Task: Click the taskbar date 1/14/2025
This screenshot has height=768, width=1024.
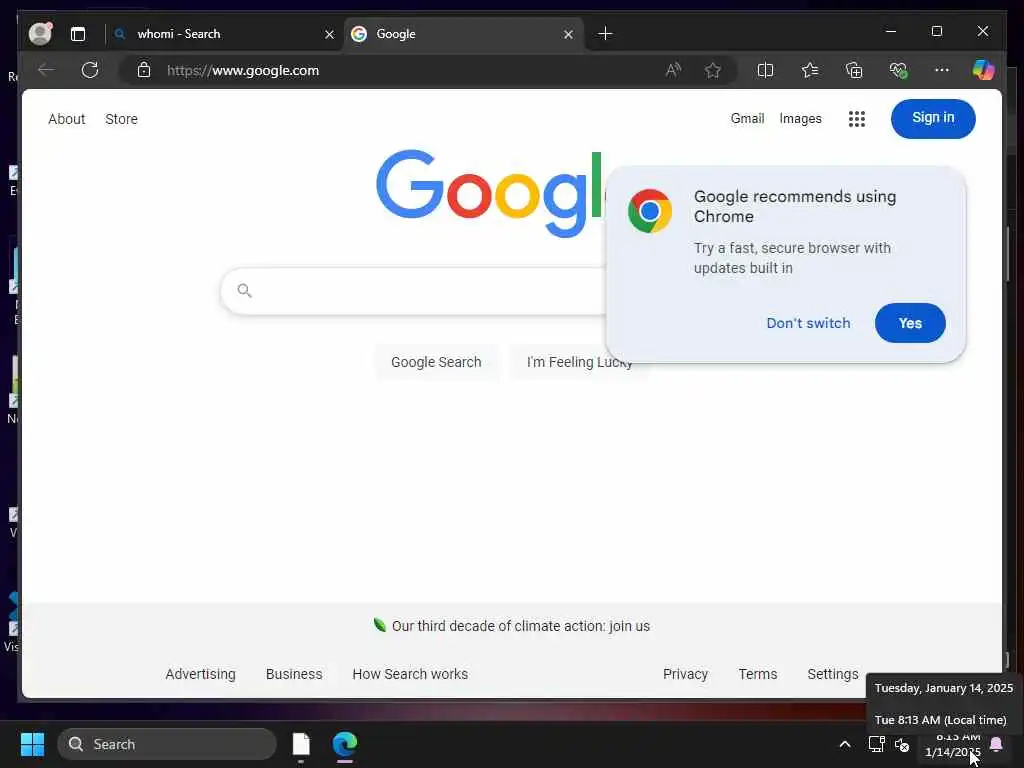Action: tap(952, 752)
